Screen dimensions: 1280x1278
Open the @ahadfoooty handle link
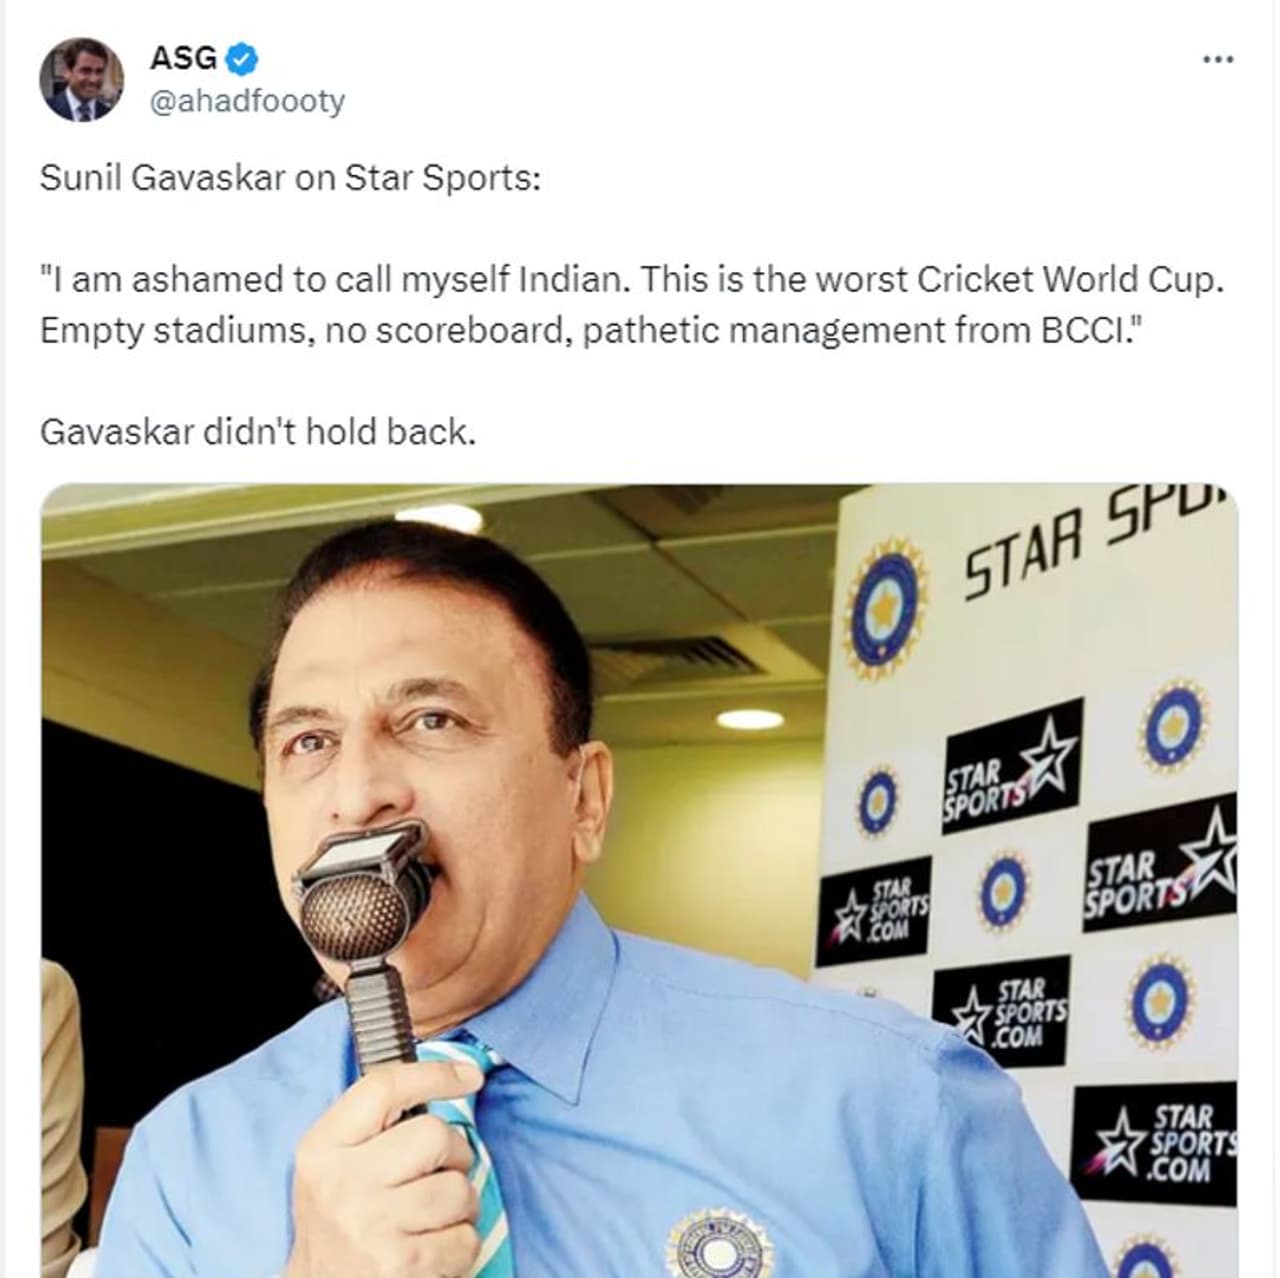[247, 101]
